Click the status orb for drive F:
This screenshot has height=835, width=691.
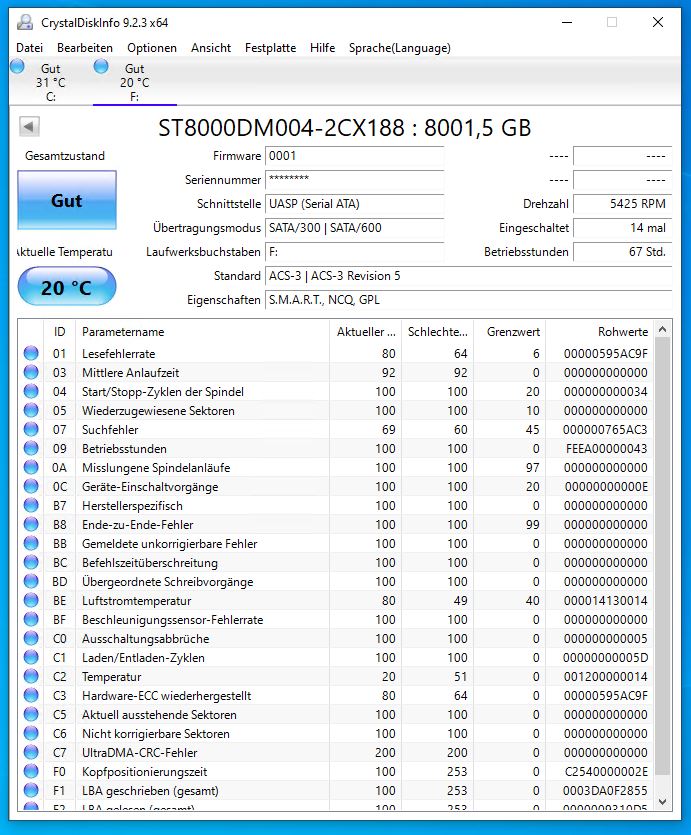point(101,67)
